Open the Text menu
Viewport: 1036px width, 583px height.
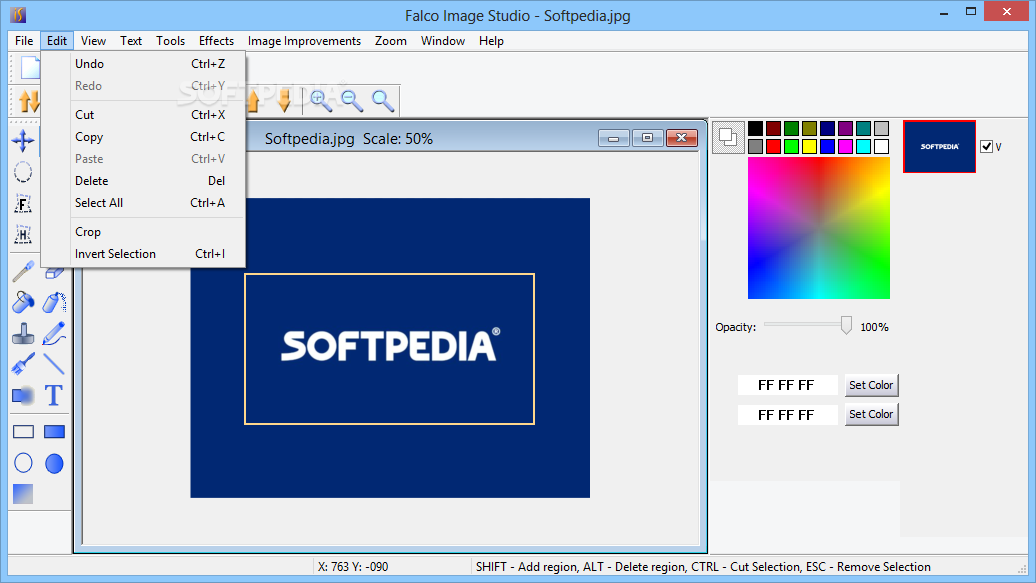[x=131, y=41]
